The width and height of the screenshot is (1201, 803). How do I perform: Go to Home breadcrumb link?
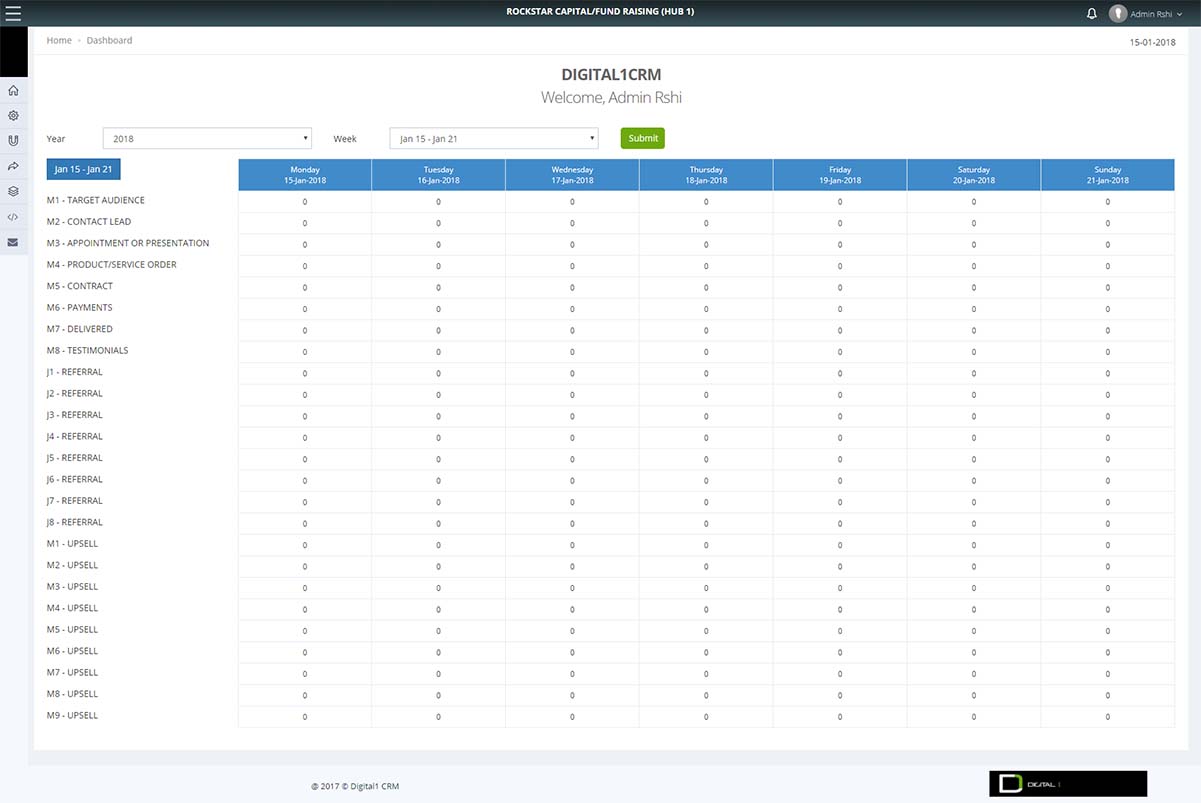(x=59, y=41)
